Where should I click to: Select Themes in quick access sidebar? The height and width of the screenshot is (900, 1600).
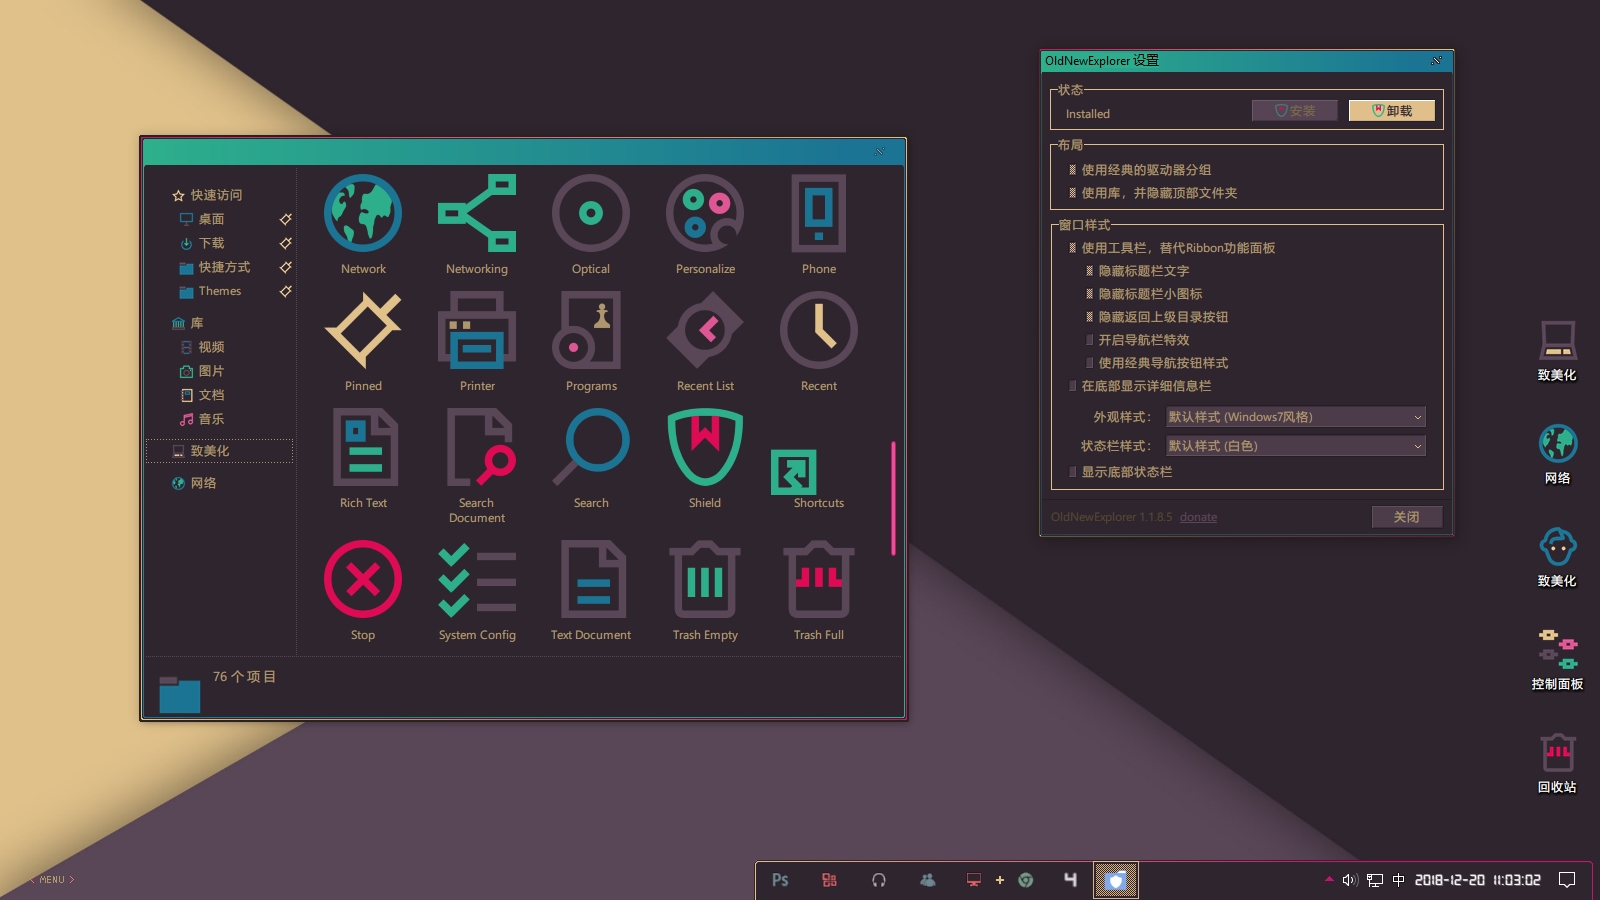pyautogui.click(x=220, y=291)
